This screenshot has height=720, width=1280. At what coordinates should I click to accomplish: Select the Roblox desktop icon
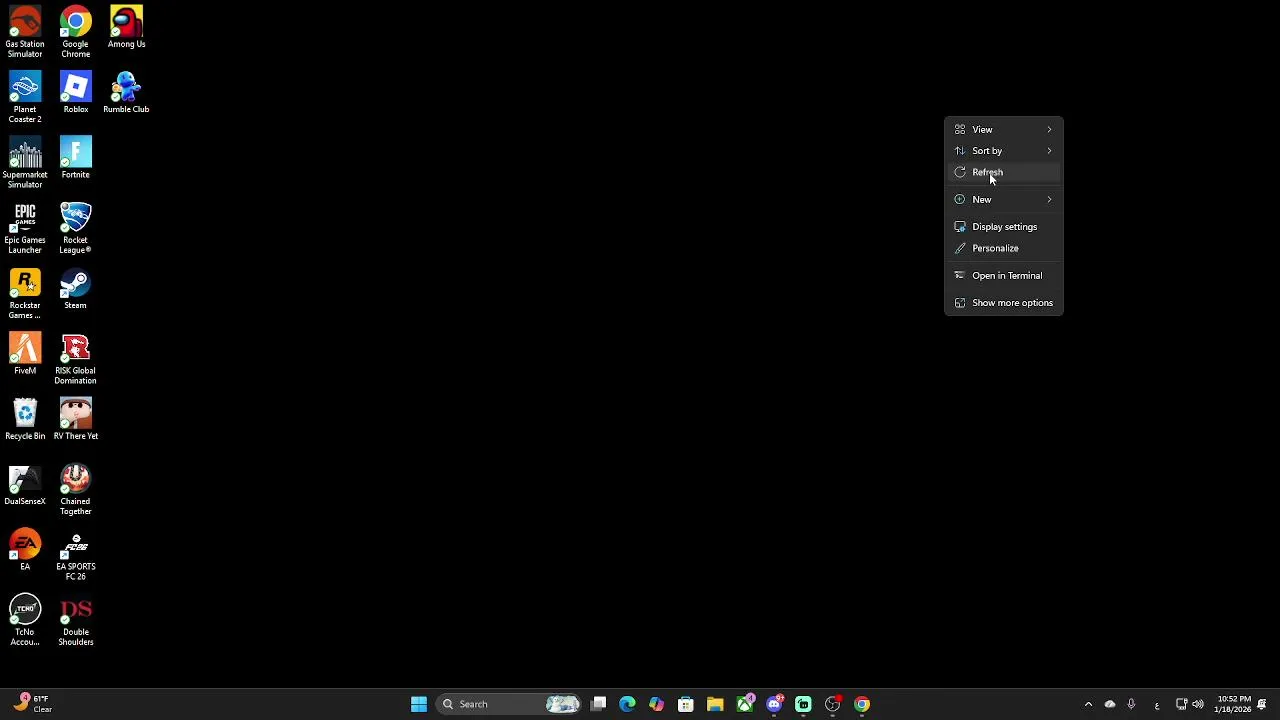click(75, 92)
